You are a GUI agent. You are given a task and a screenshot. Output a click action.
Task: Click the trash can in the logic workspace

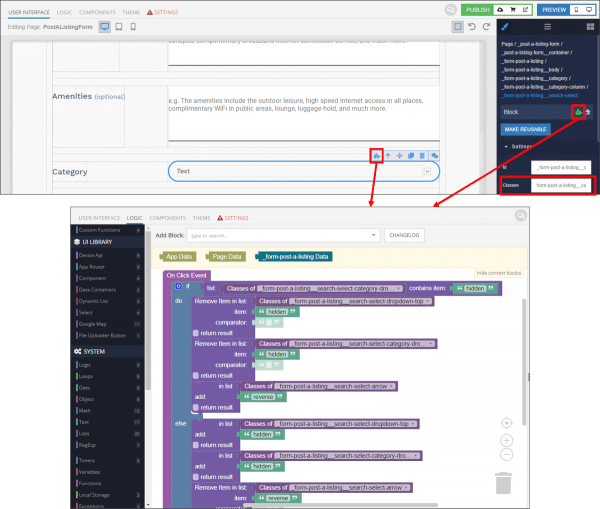(504, 484)
